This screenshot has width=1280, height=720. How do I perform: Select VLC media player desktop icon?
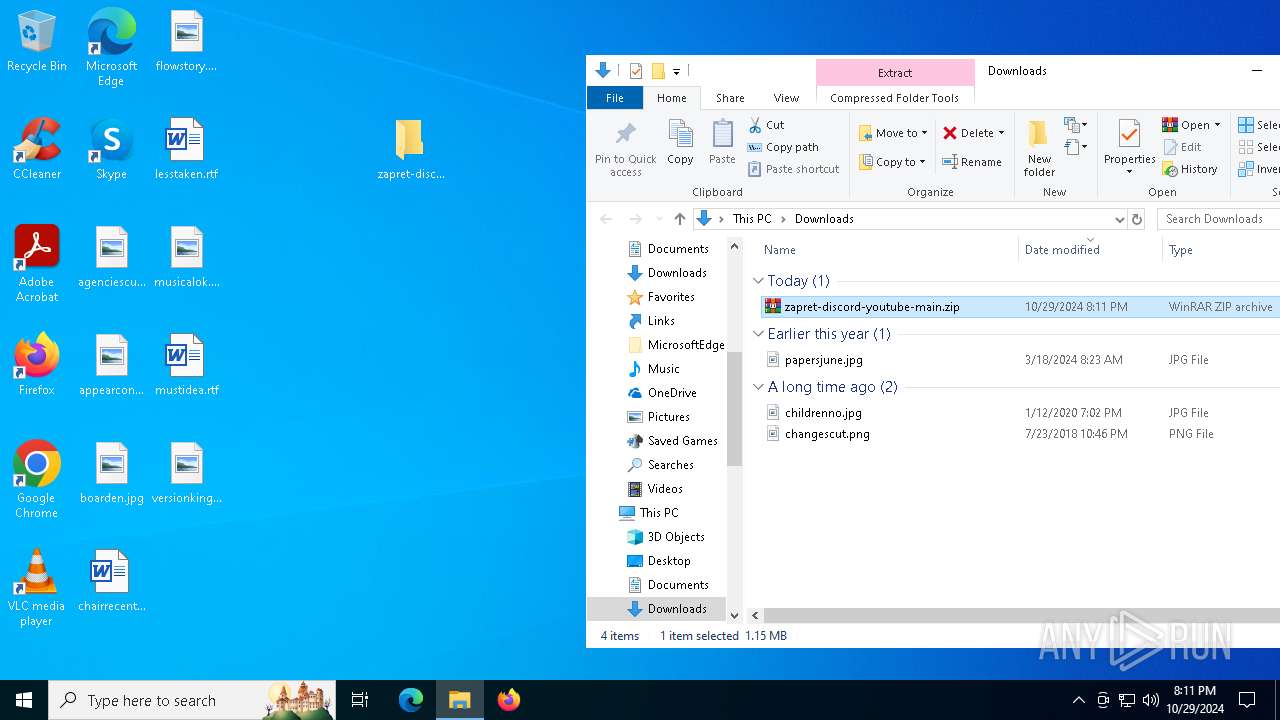click(37, 588)
